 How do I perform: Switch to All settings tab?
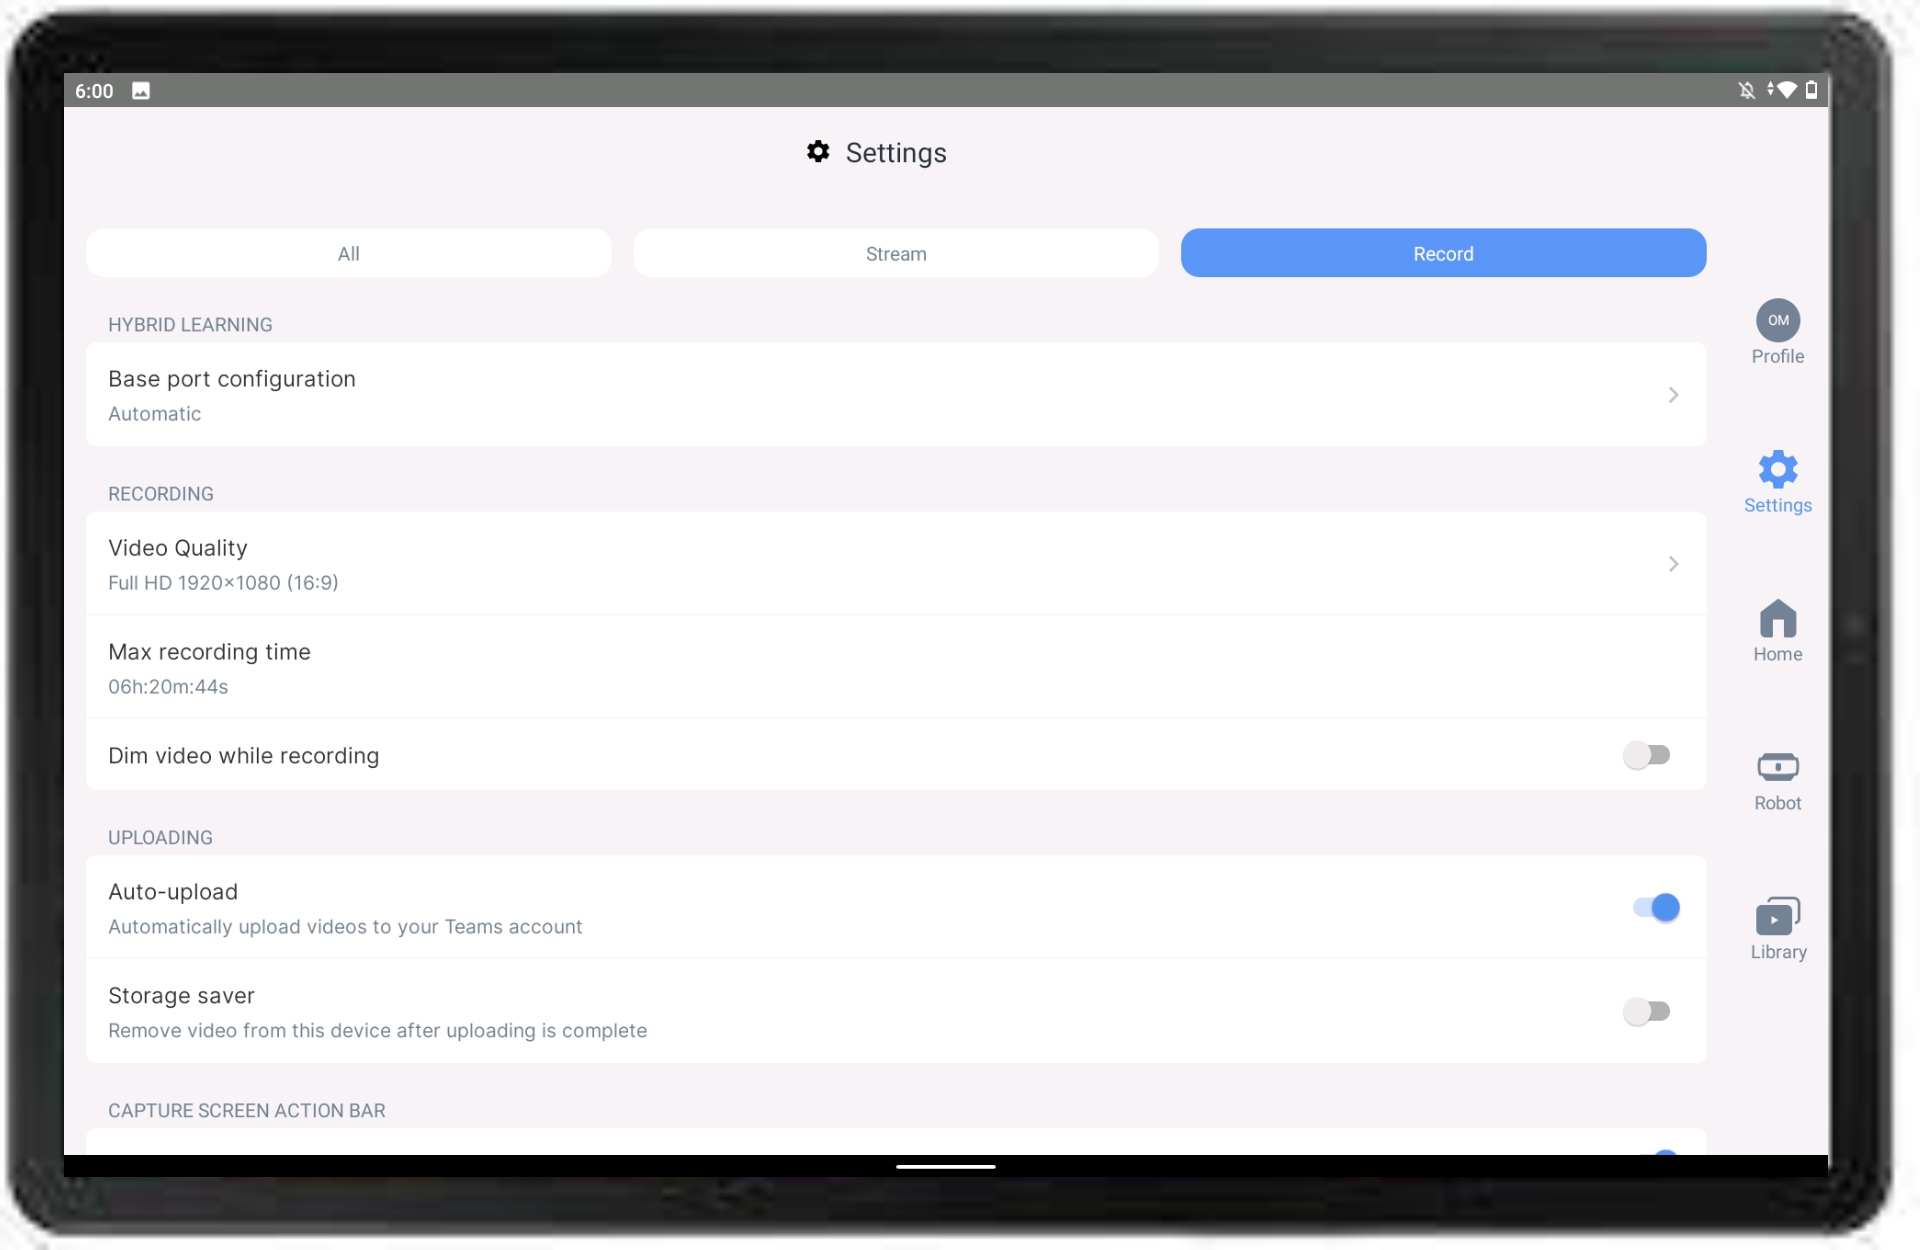click(348, 253)
